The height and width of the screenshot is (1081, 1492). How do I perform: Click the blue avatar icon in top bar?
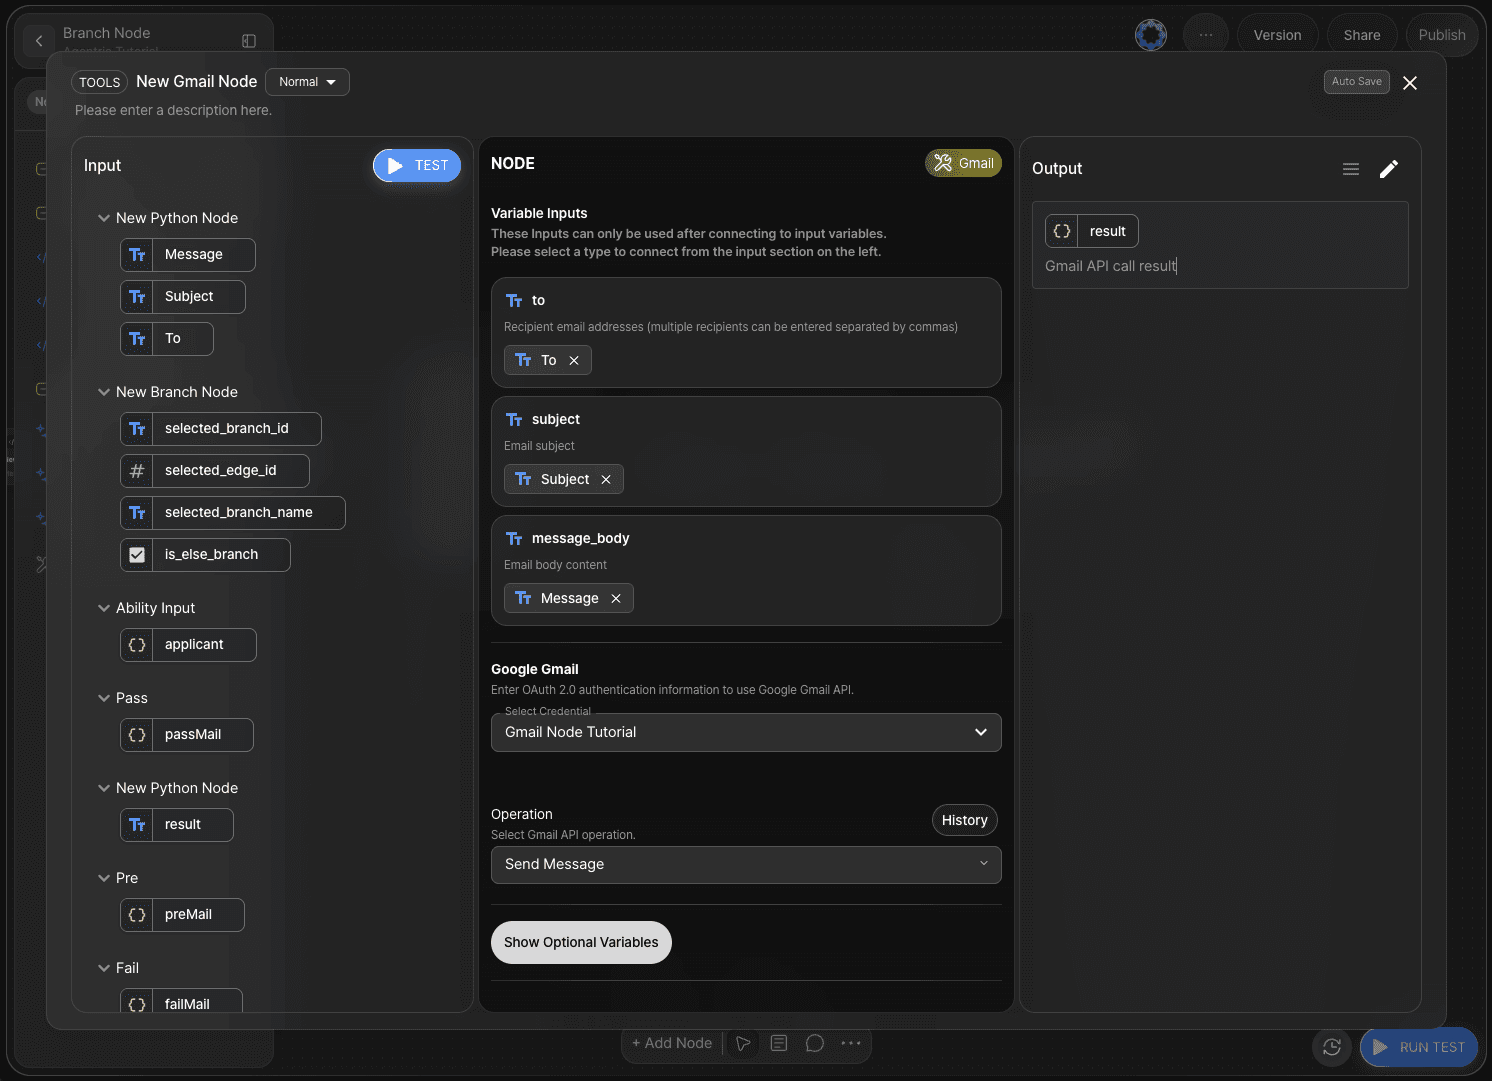1151,35
